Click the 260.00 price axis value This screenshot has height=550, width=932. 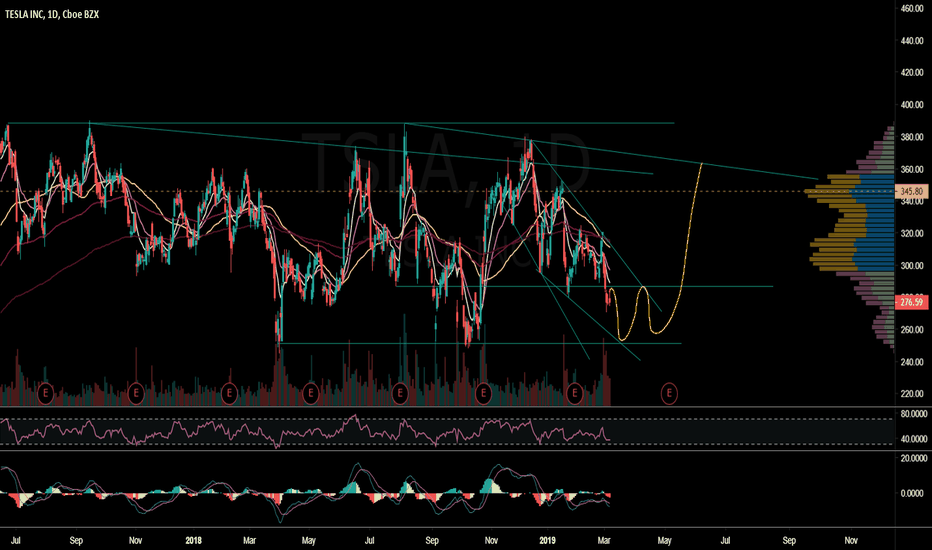tap(911, 330)
